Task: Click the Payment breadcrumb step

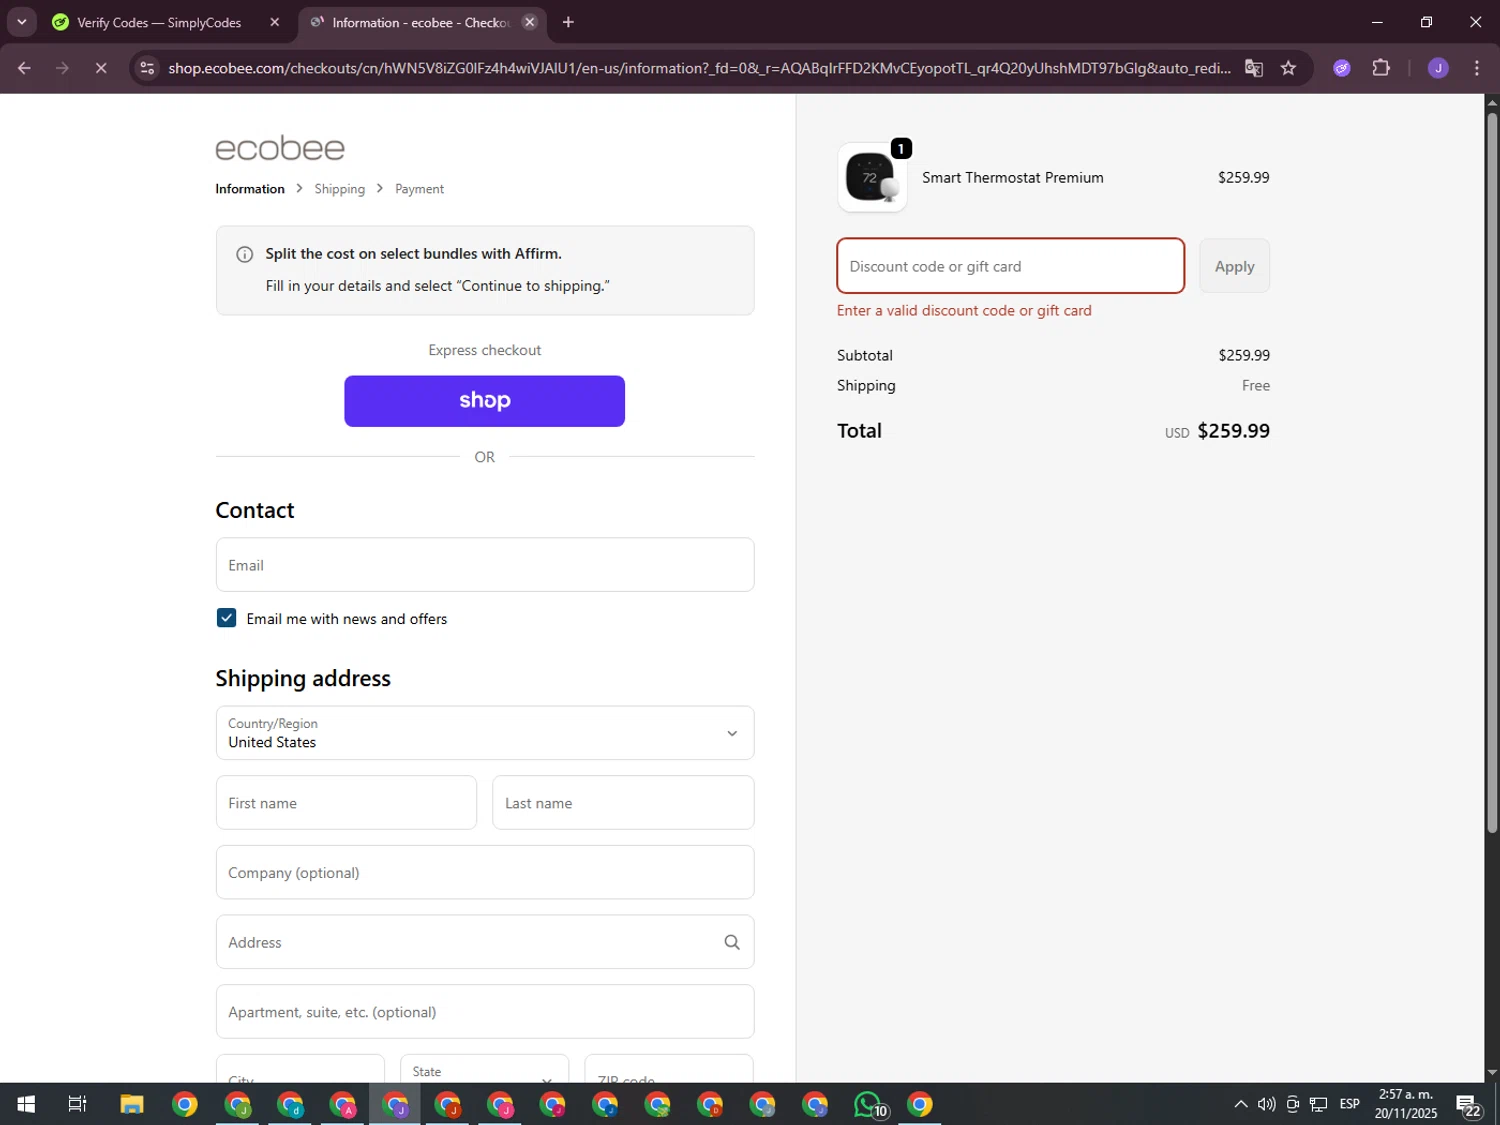Action: 419,189
